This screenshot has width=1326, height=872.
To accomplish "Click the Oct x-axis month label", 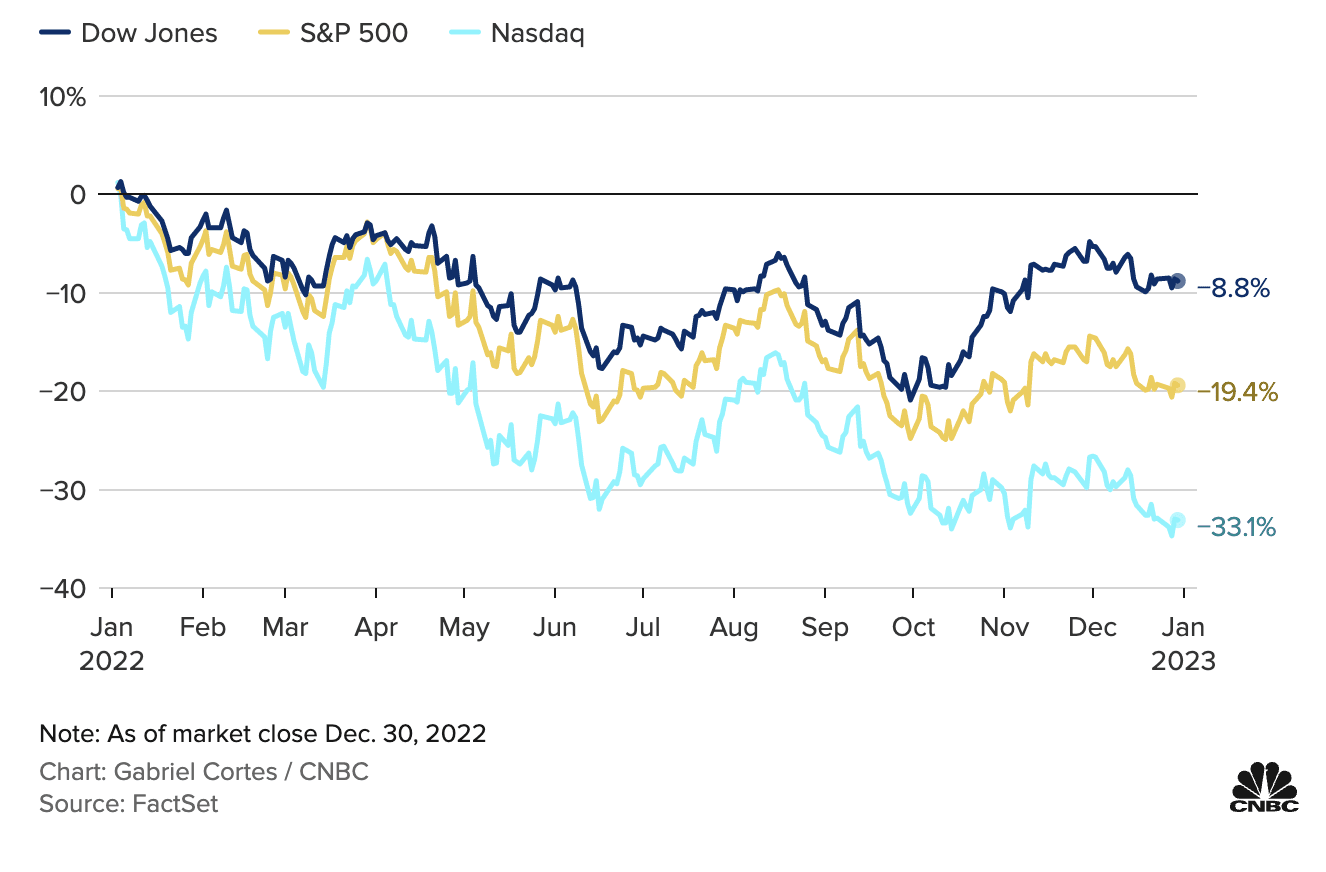I will click(913, 628).
